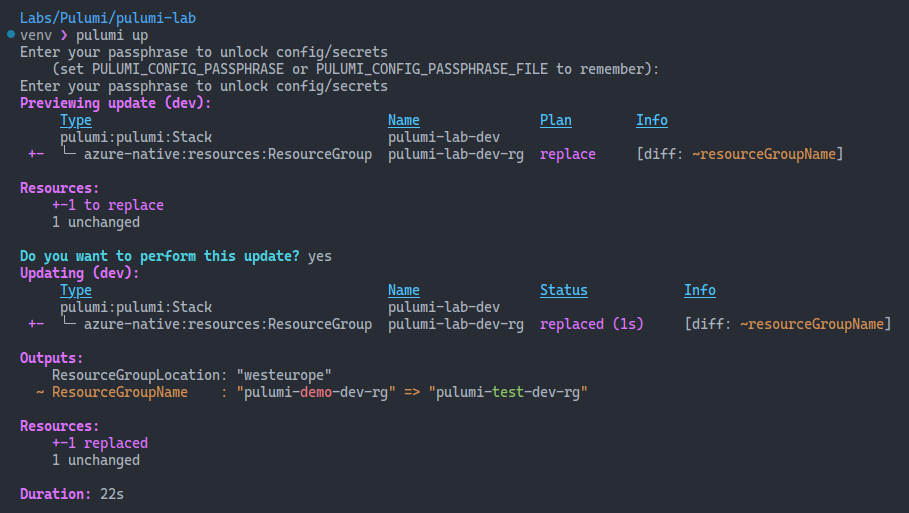
Task: Click the 'Info' header in preview table
Action: 652,120
